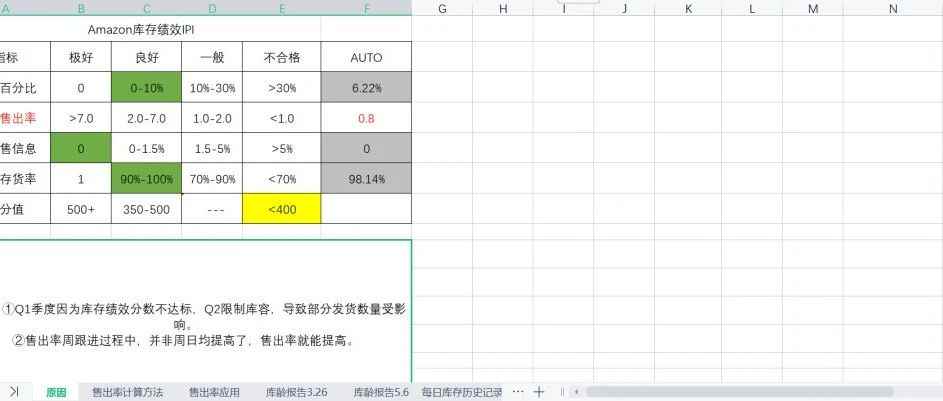Select the green 0-10% cell

pos(146,87)
